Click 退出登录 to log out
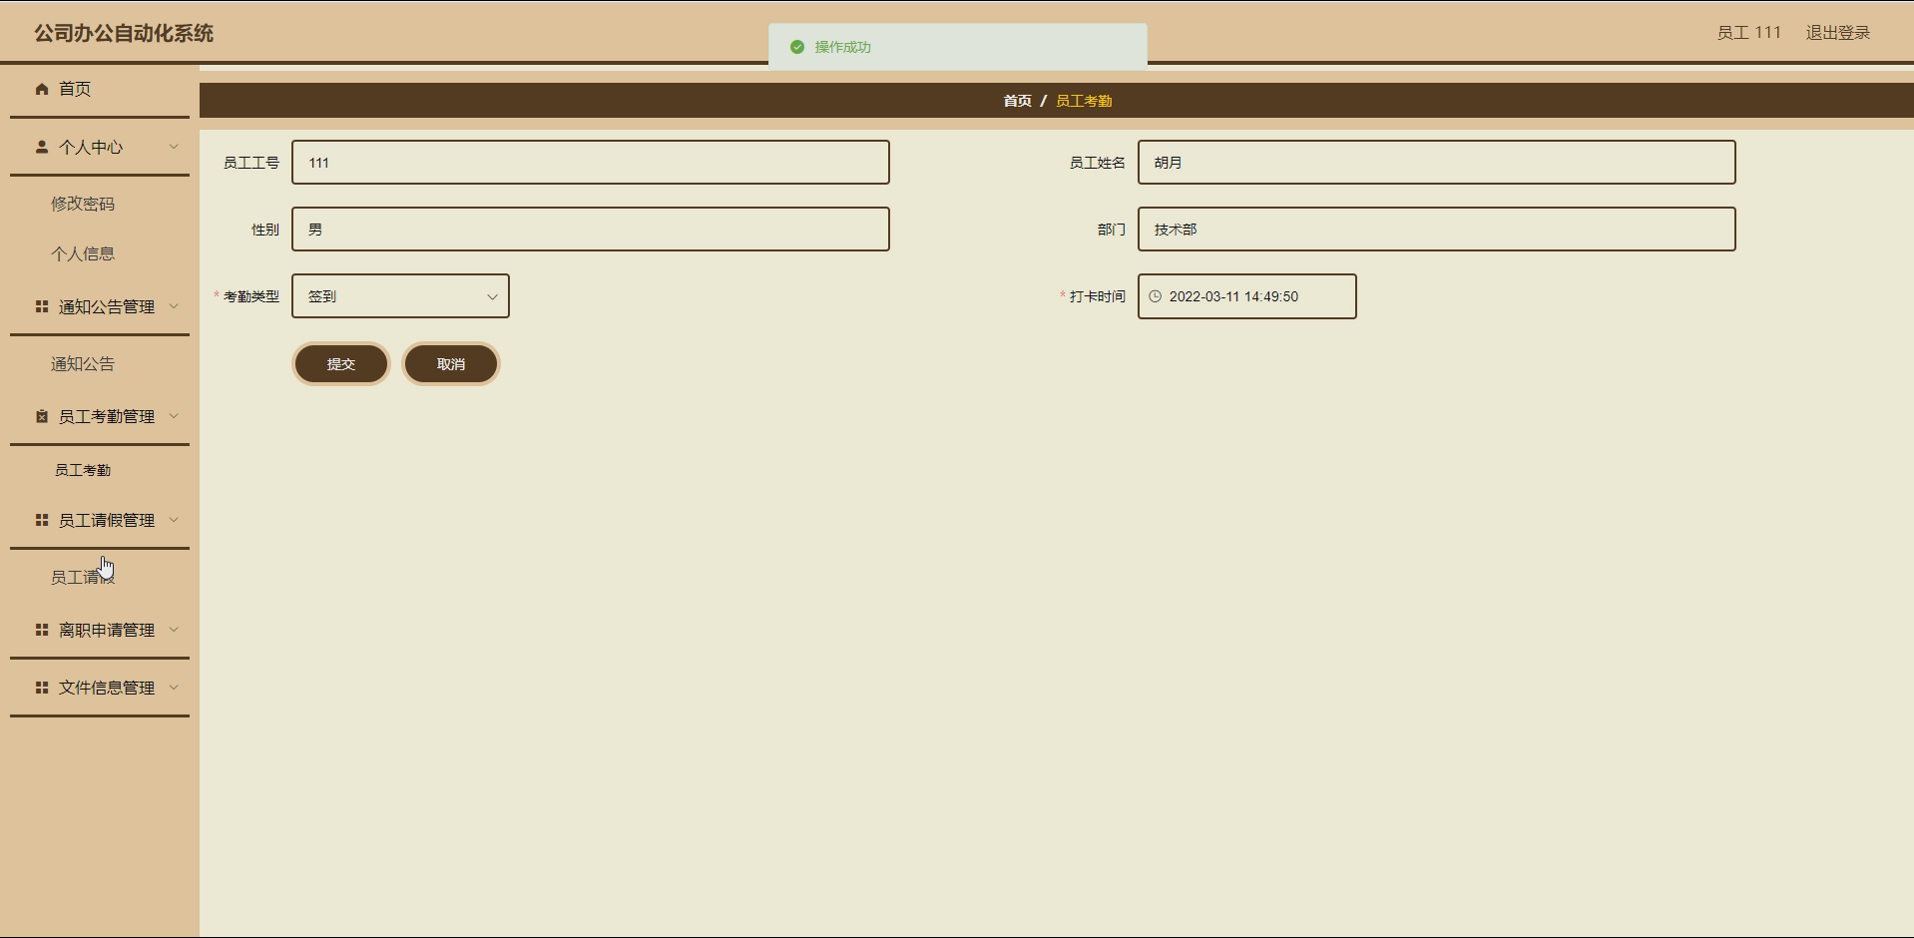 coord(1838,33)
